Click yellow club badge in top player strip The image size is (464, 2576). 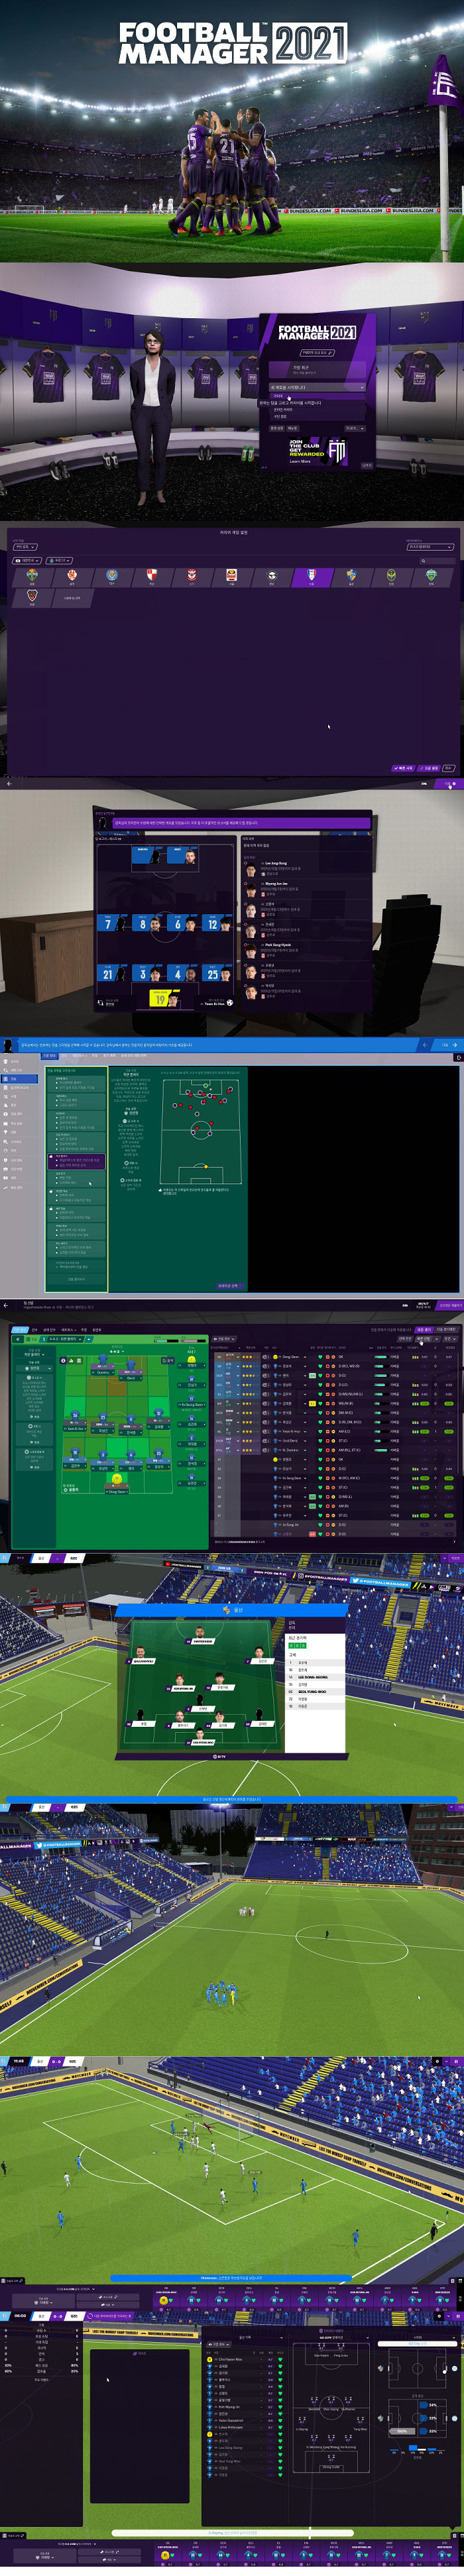tap(164, 2300)
